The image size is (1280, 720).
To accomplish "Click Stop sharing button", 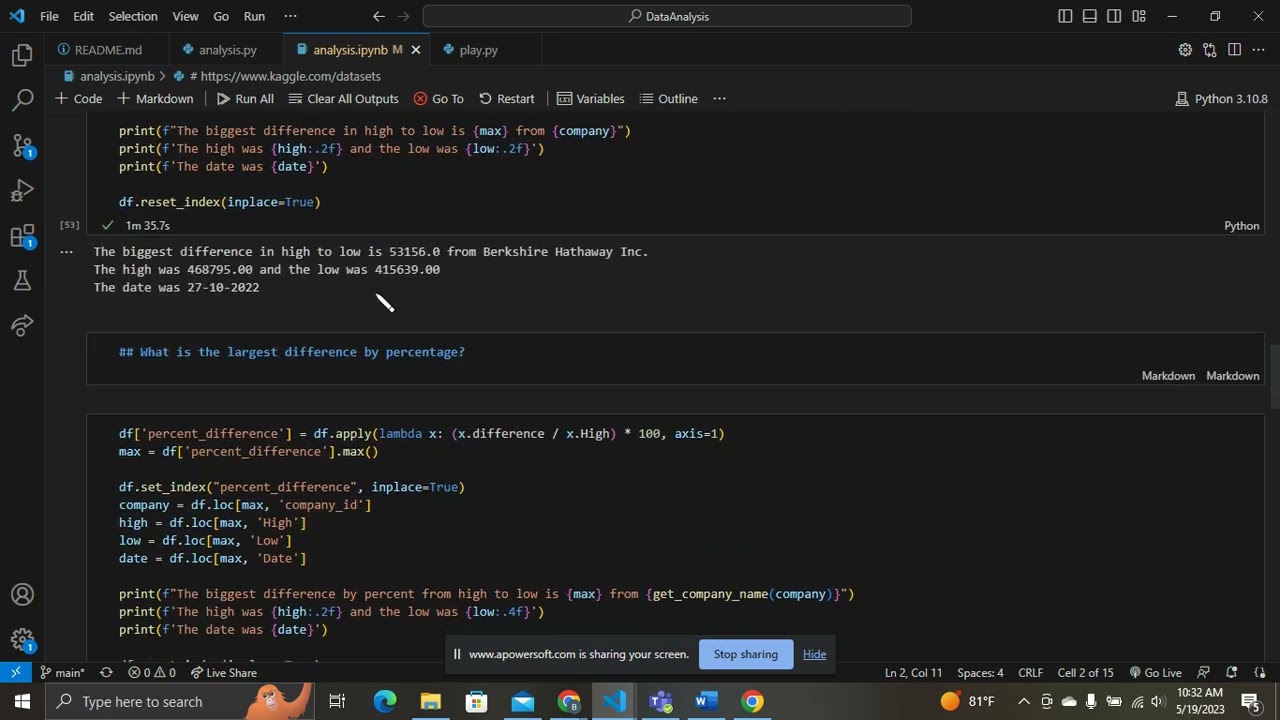I will (745, 654).
